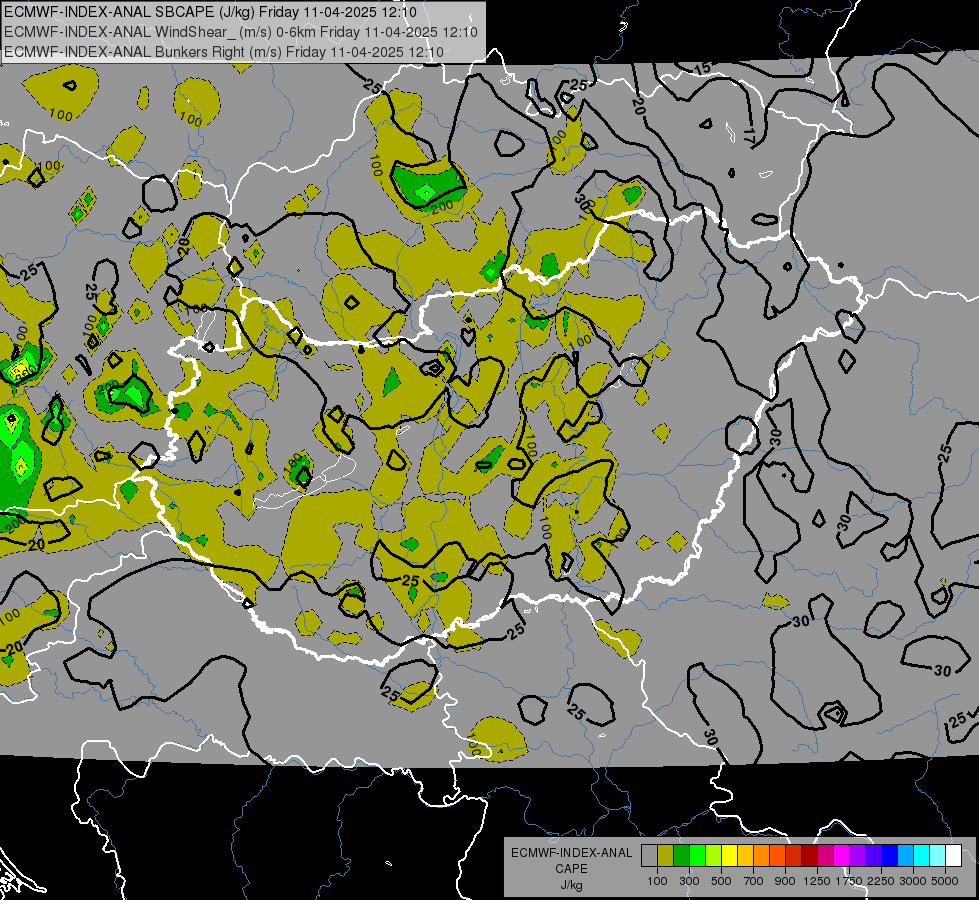Click the deep pink 1250 legend swatch
979x900 pixels.
coord(825,856)
